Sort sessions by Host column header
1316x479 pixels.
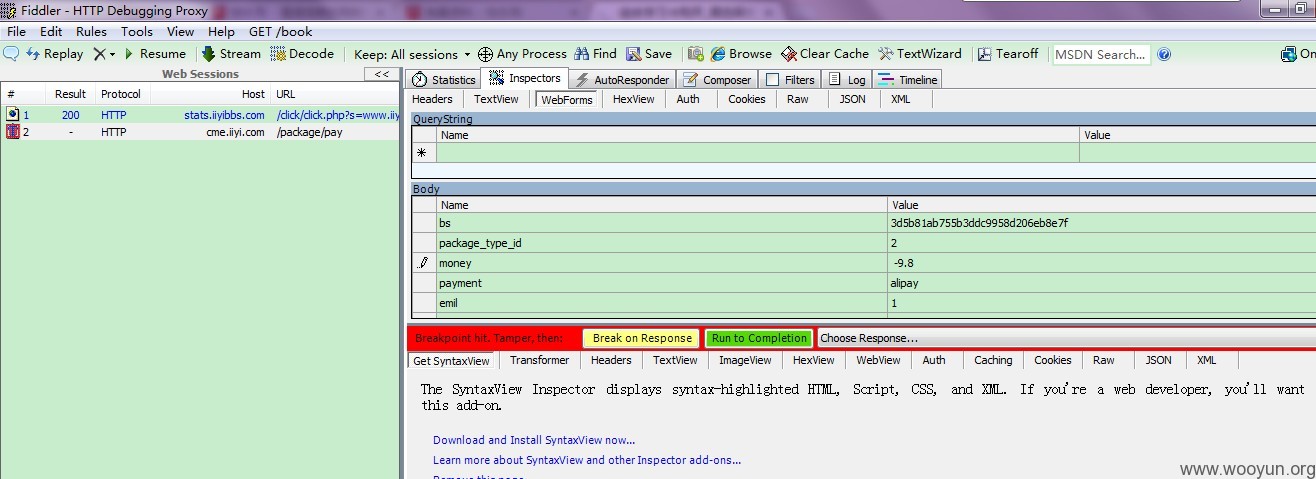tap(210, 94)
